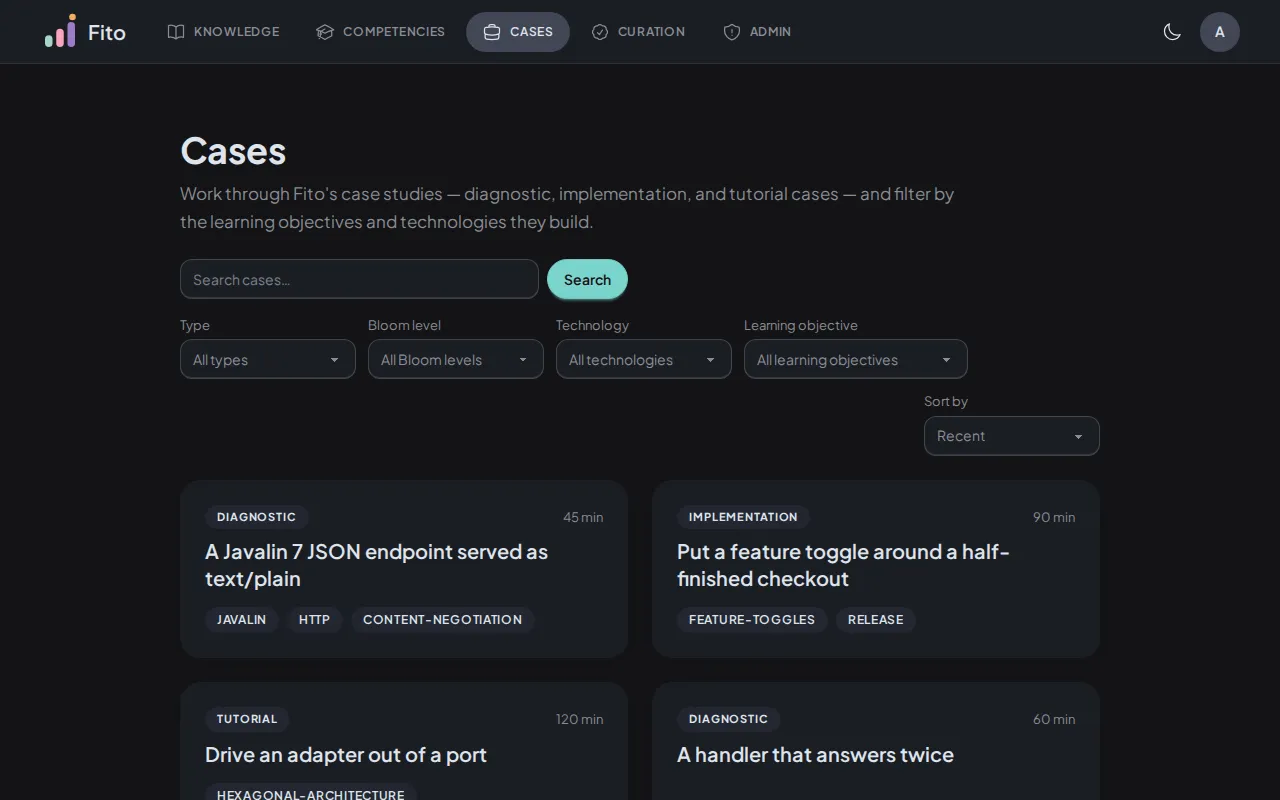Click the shield icon beside Admin
Screen dimensions: 1280x800
tap(732, 32)
